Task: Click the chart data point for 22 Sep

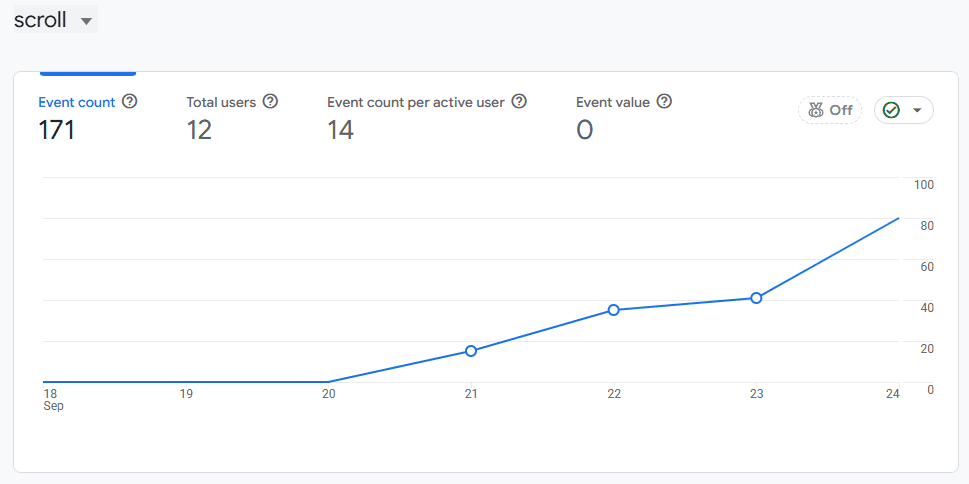Action: [x=614, y=310]
